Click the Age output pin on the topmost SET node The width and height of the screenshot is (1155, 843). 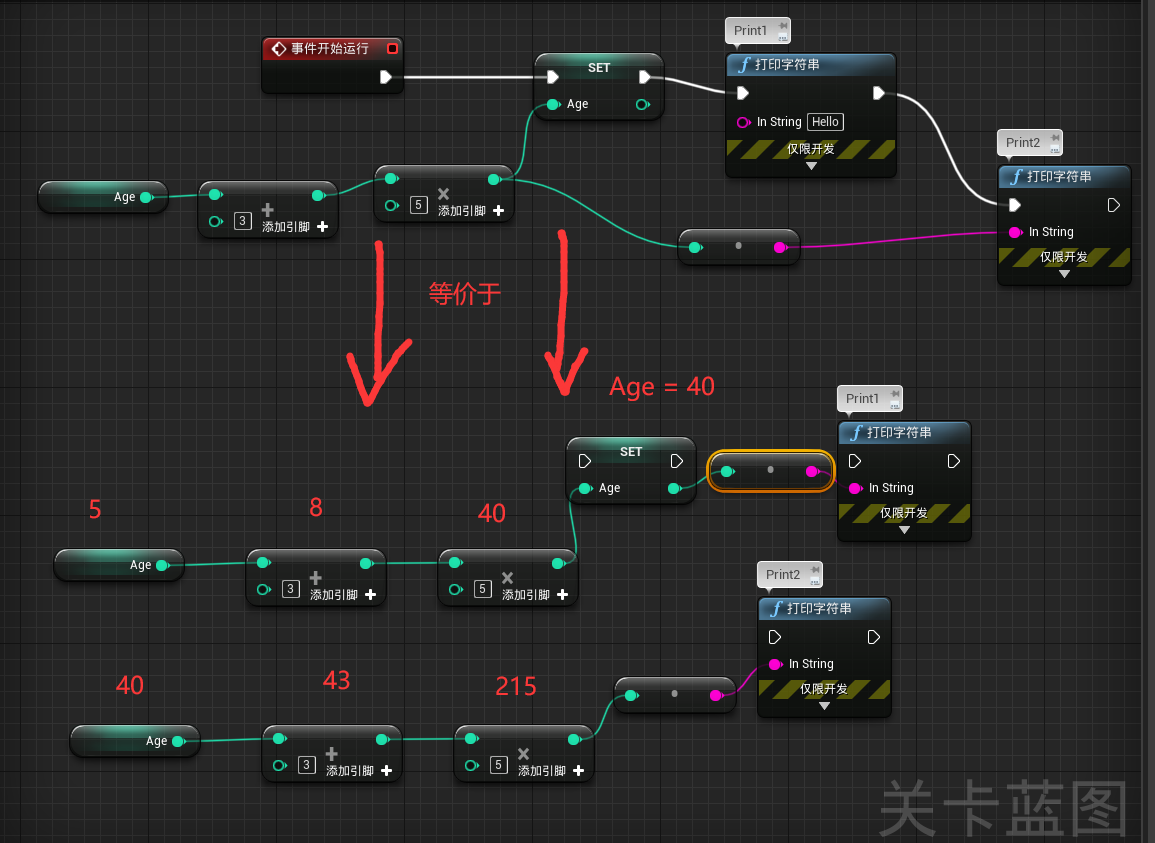[642, 104]
